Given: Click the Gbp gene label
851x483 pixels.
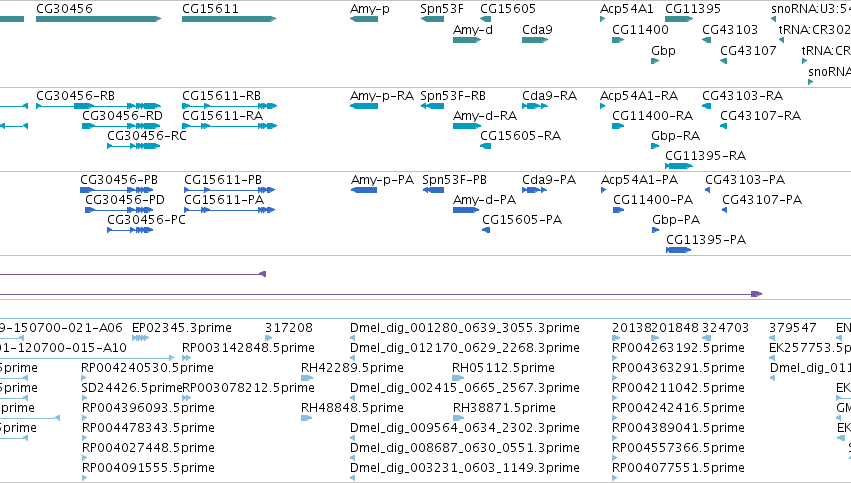Looking at the screenshot, I should coord(663,51).
